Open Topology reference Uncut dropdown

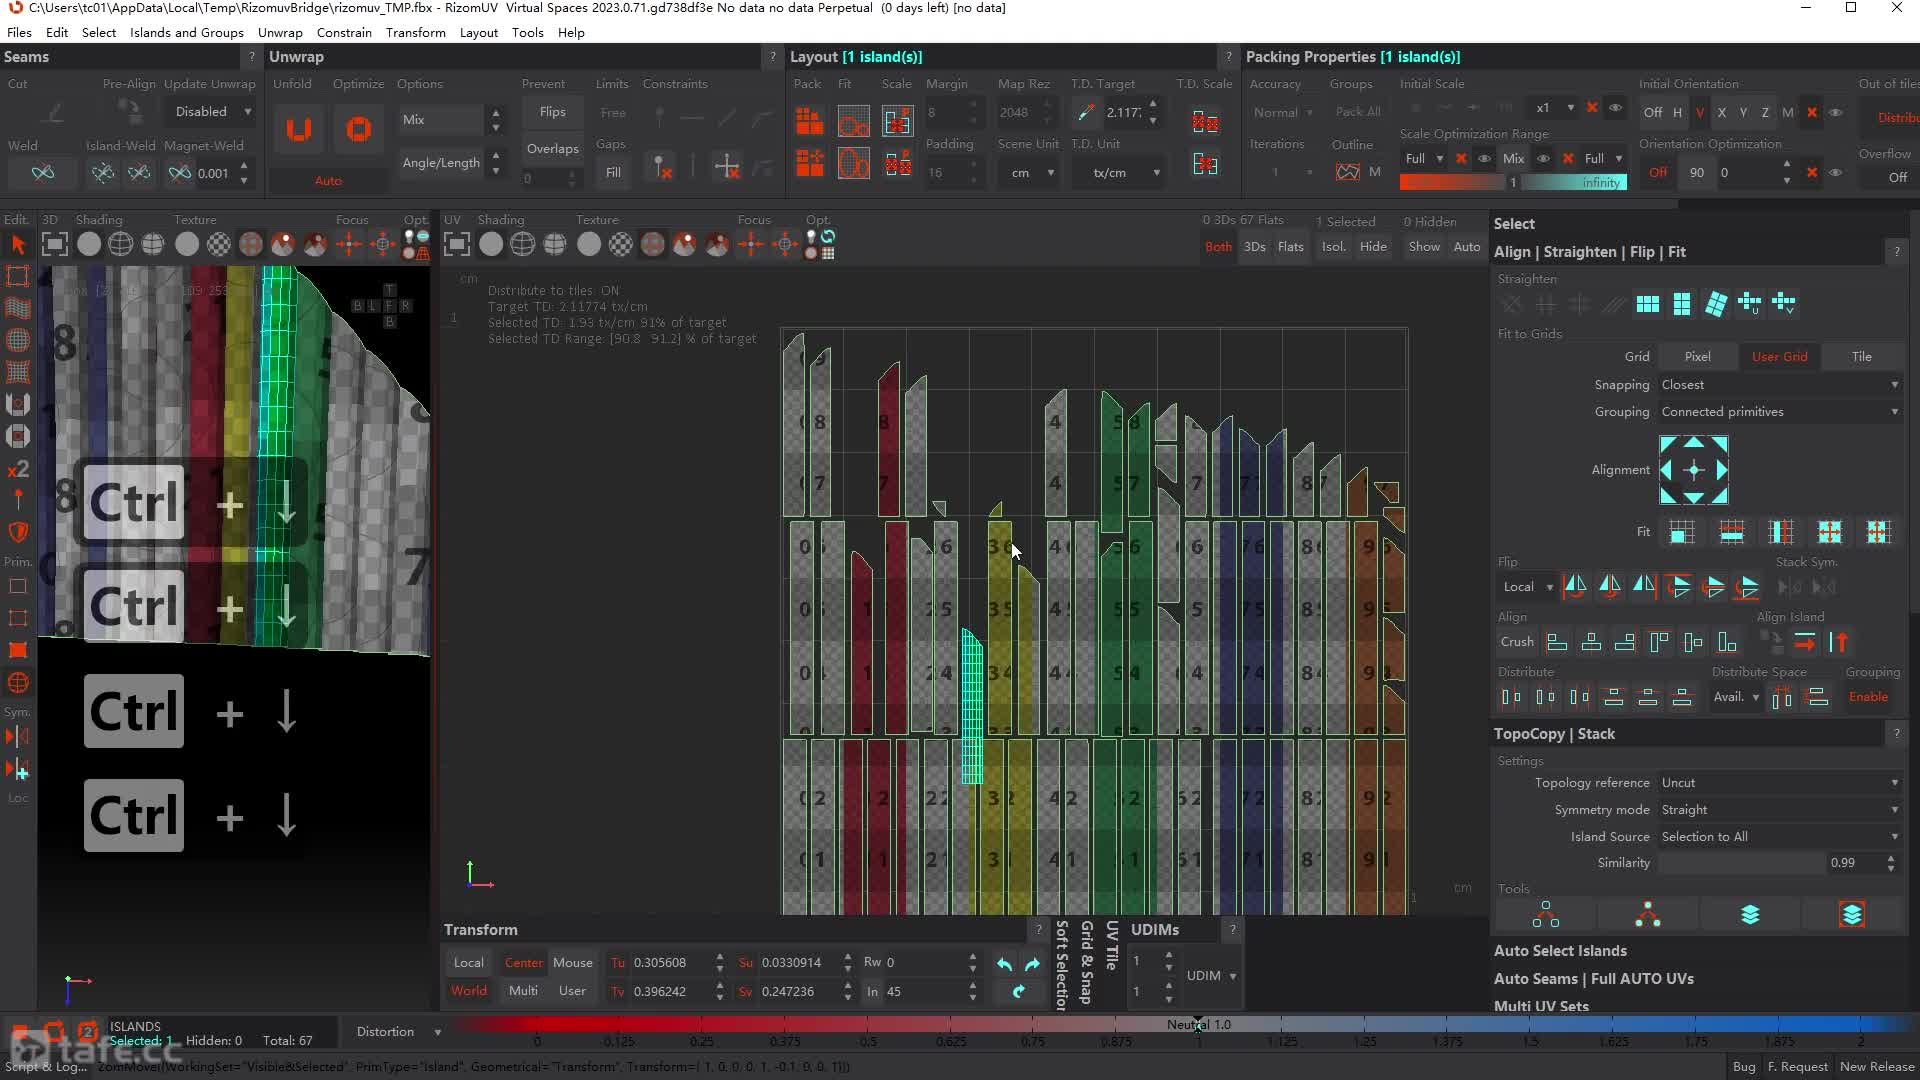coord(1779,783)
